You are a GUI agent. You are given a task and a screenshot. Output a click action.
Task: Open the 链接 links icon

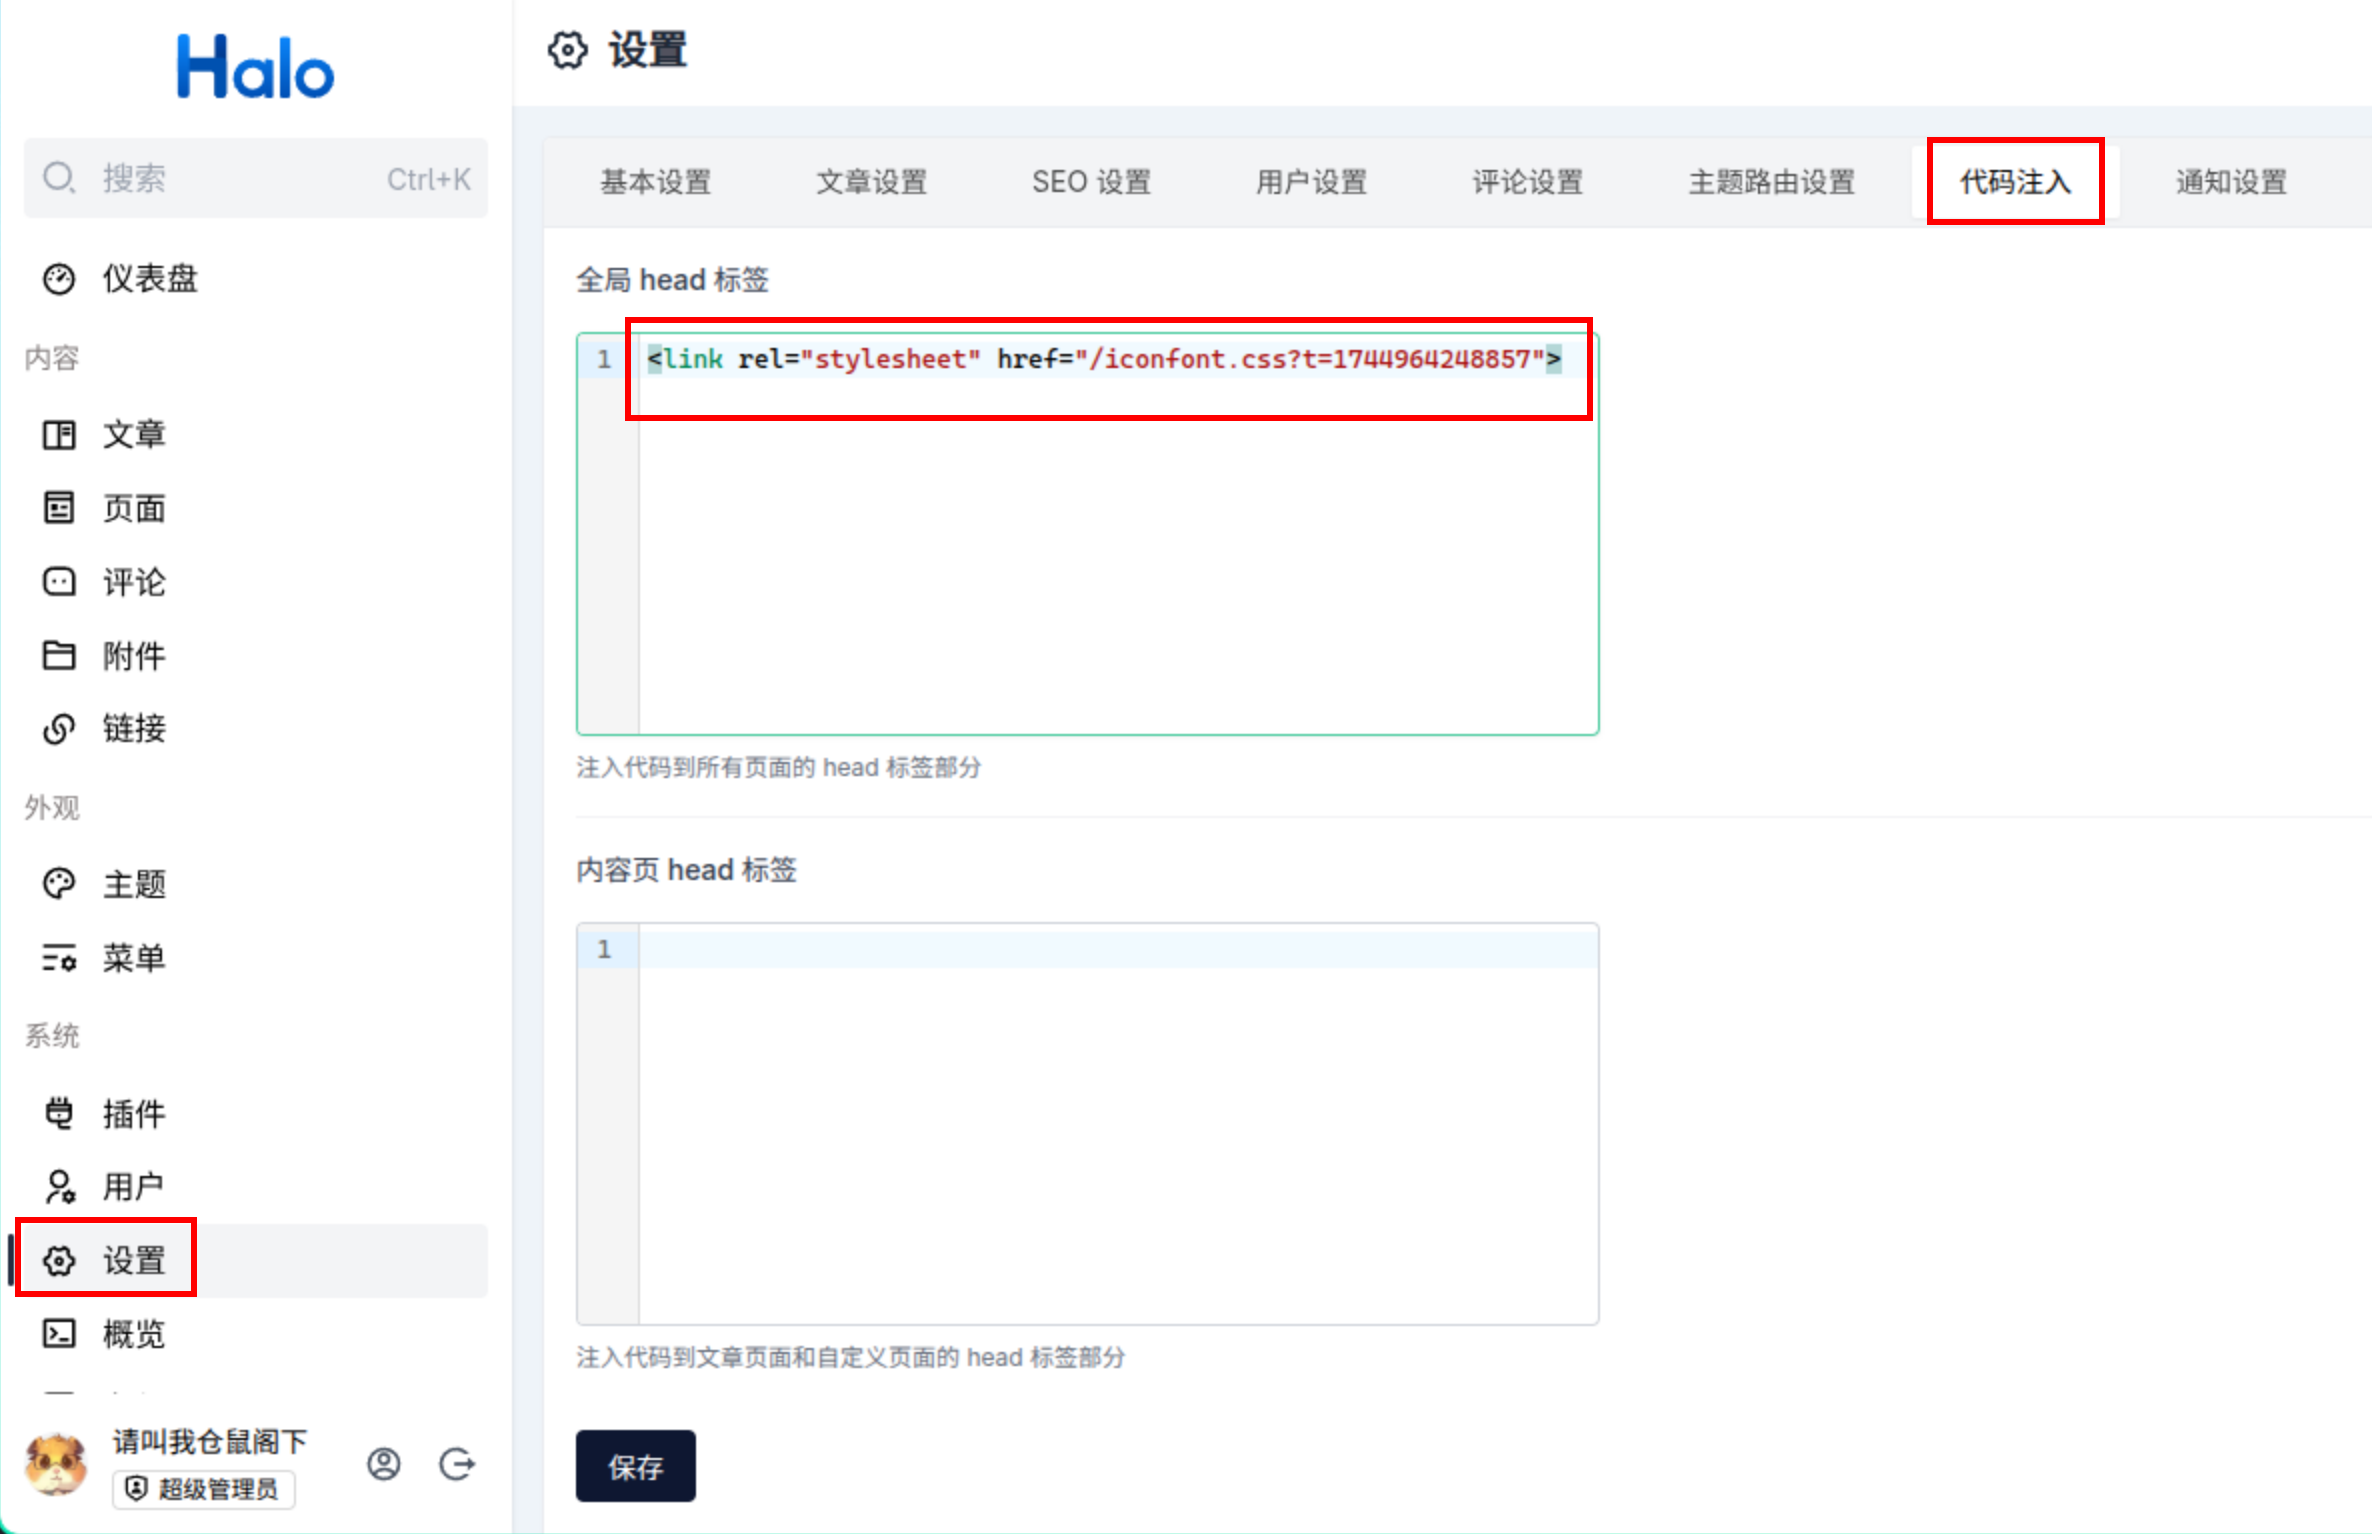pyautogui.click(x=58, y=729)
